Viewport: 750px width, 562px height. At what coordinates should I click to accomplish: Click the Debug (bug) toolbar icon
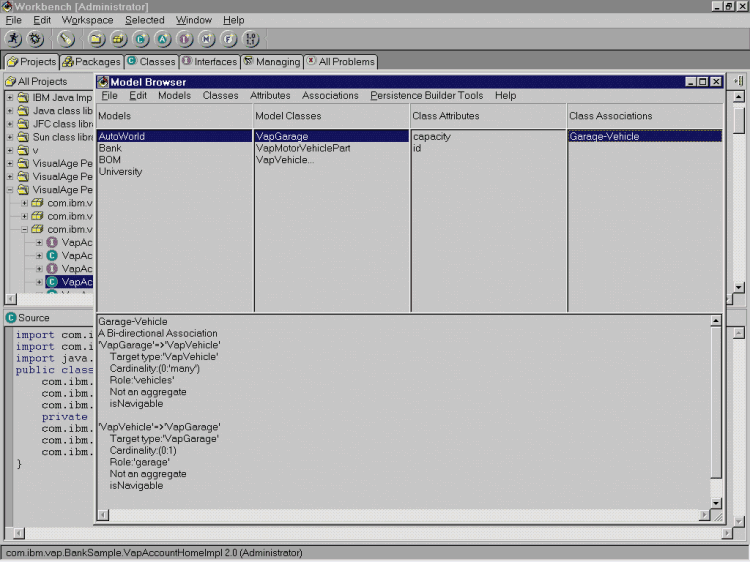tap(35, 39)
